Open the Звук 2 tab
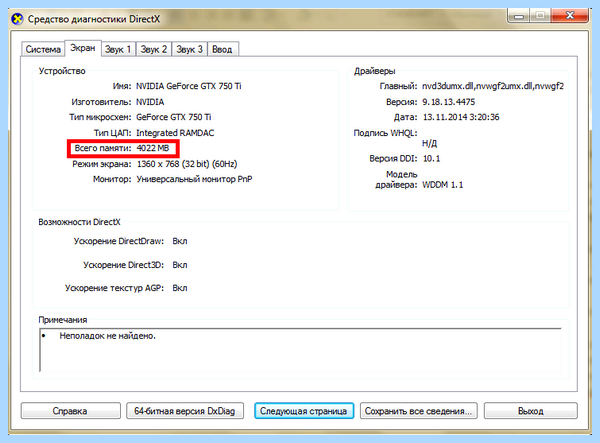This screenshot has height=443, width=600. [153, 49]
